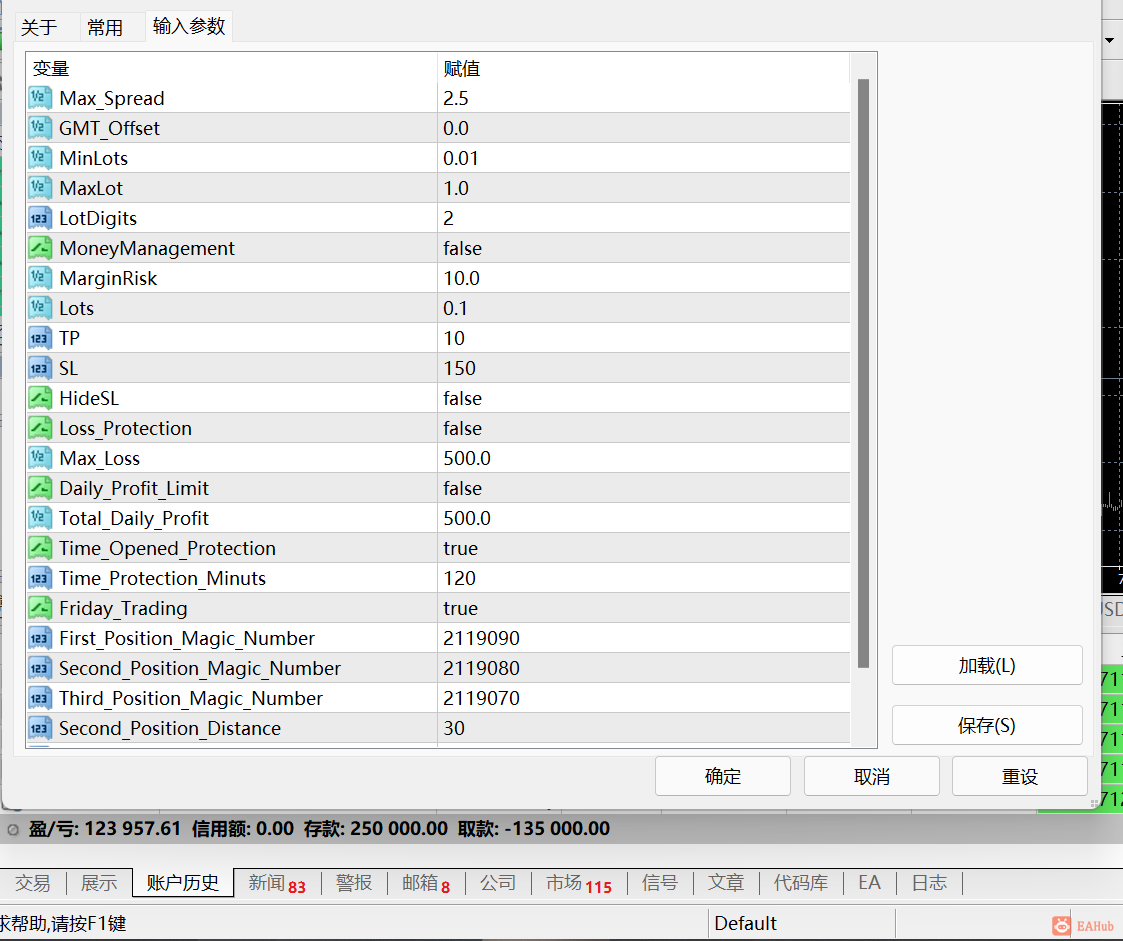
Task: Click the Max_Loss variable icon
Action: (x=40, y=458)
